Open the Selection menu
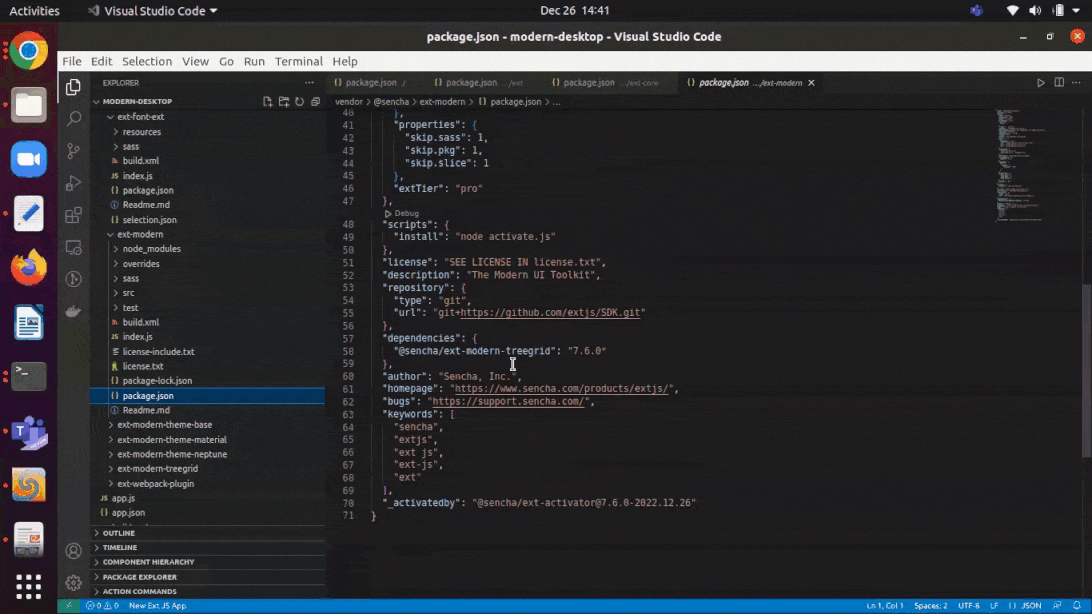This screenshot has width=1092, height=614. (x=147, y=61)
